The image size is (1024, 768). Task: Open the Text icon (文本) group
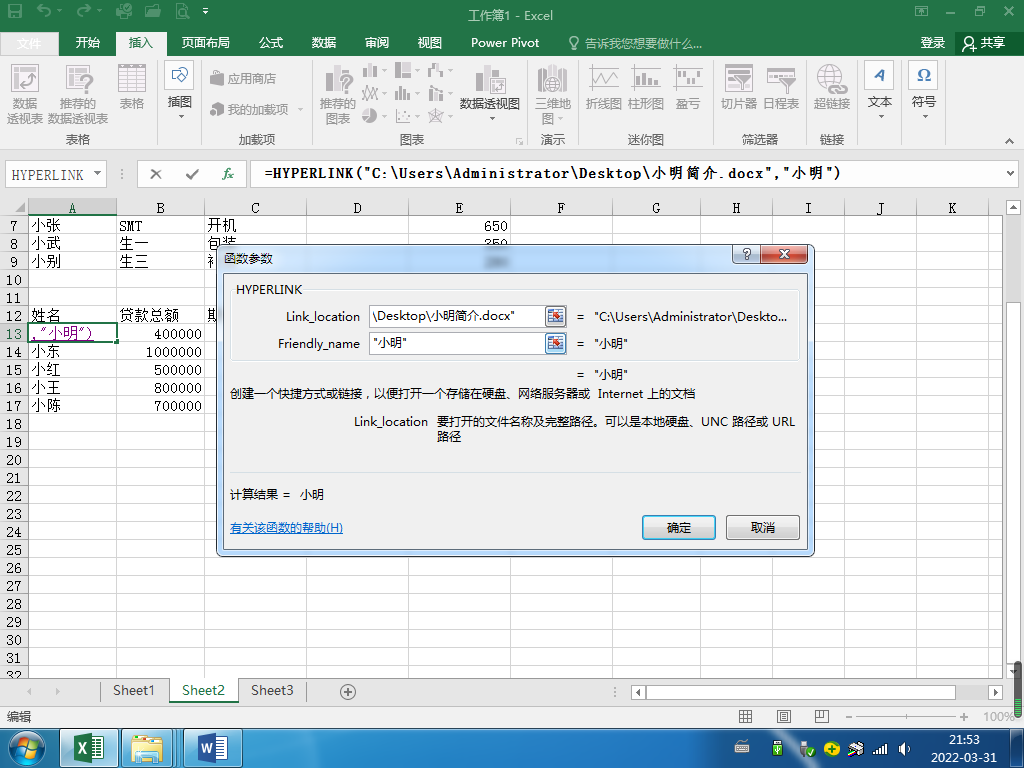(x=880, y=91)
